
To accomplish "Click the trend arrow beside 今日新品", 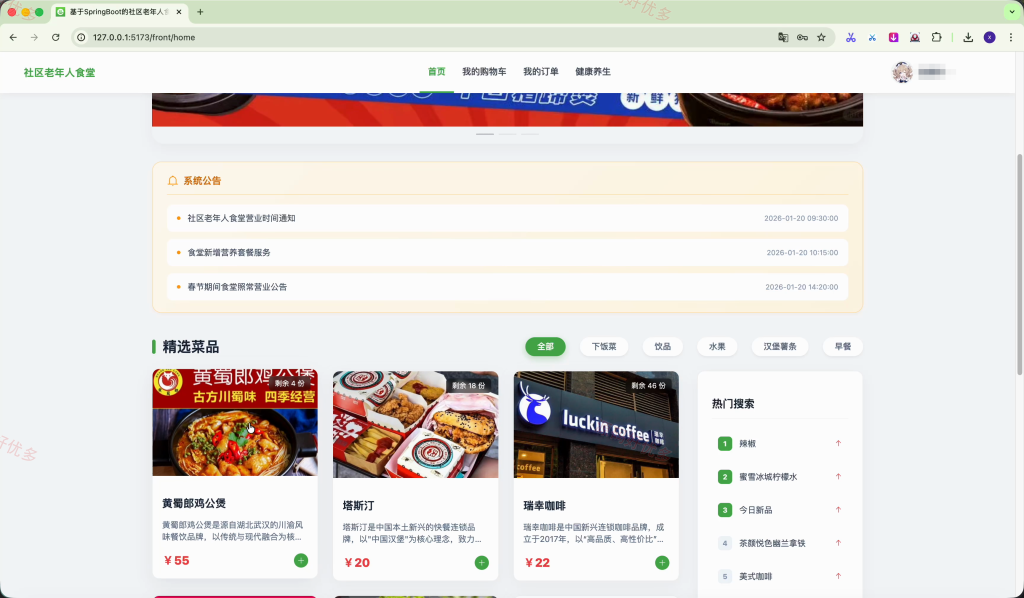I will coord(838,510).
